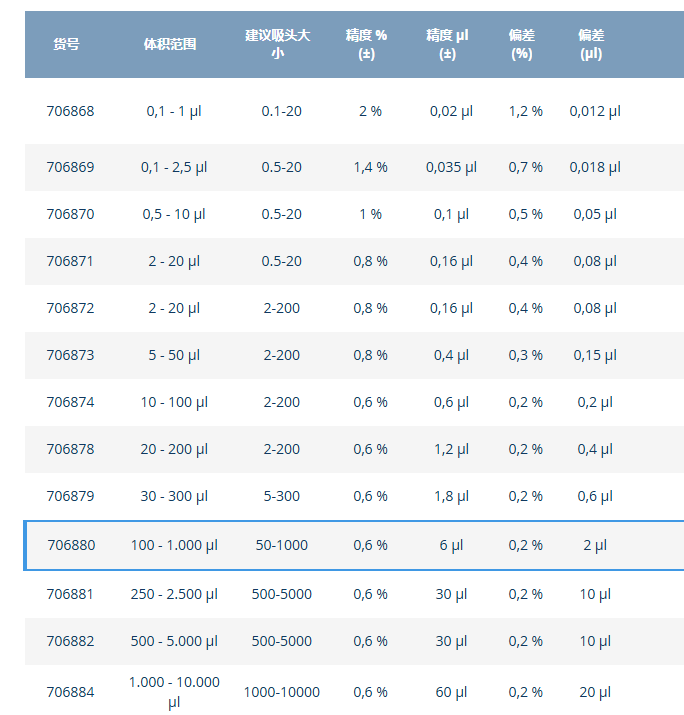Image resolution: width=684 pixels, height=715 pixels.
Task: Click the 1000-10000 tip size cell
Action: click(282, 692)
